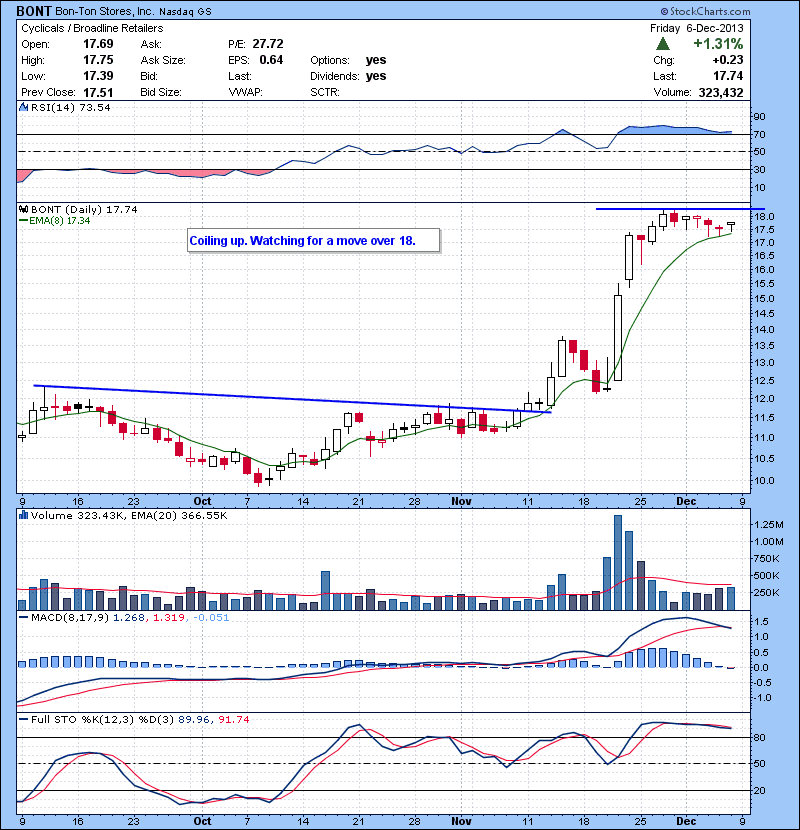Click the RSI 70 level axis label
The image size is (800, 830).
pyautogui.click(x=760, y=134)
